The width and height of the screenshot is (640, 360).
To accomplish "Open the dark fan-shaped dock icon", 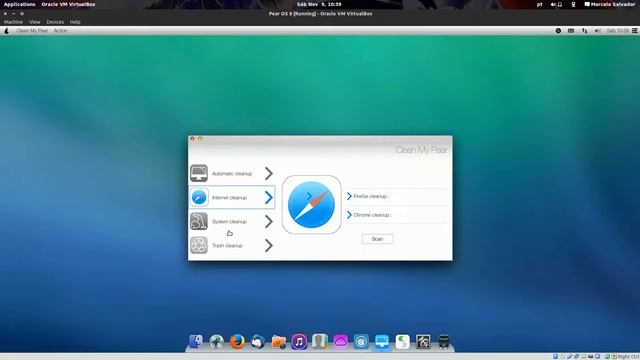I will point(423,342).
